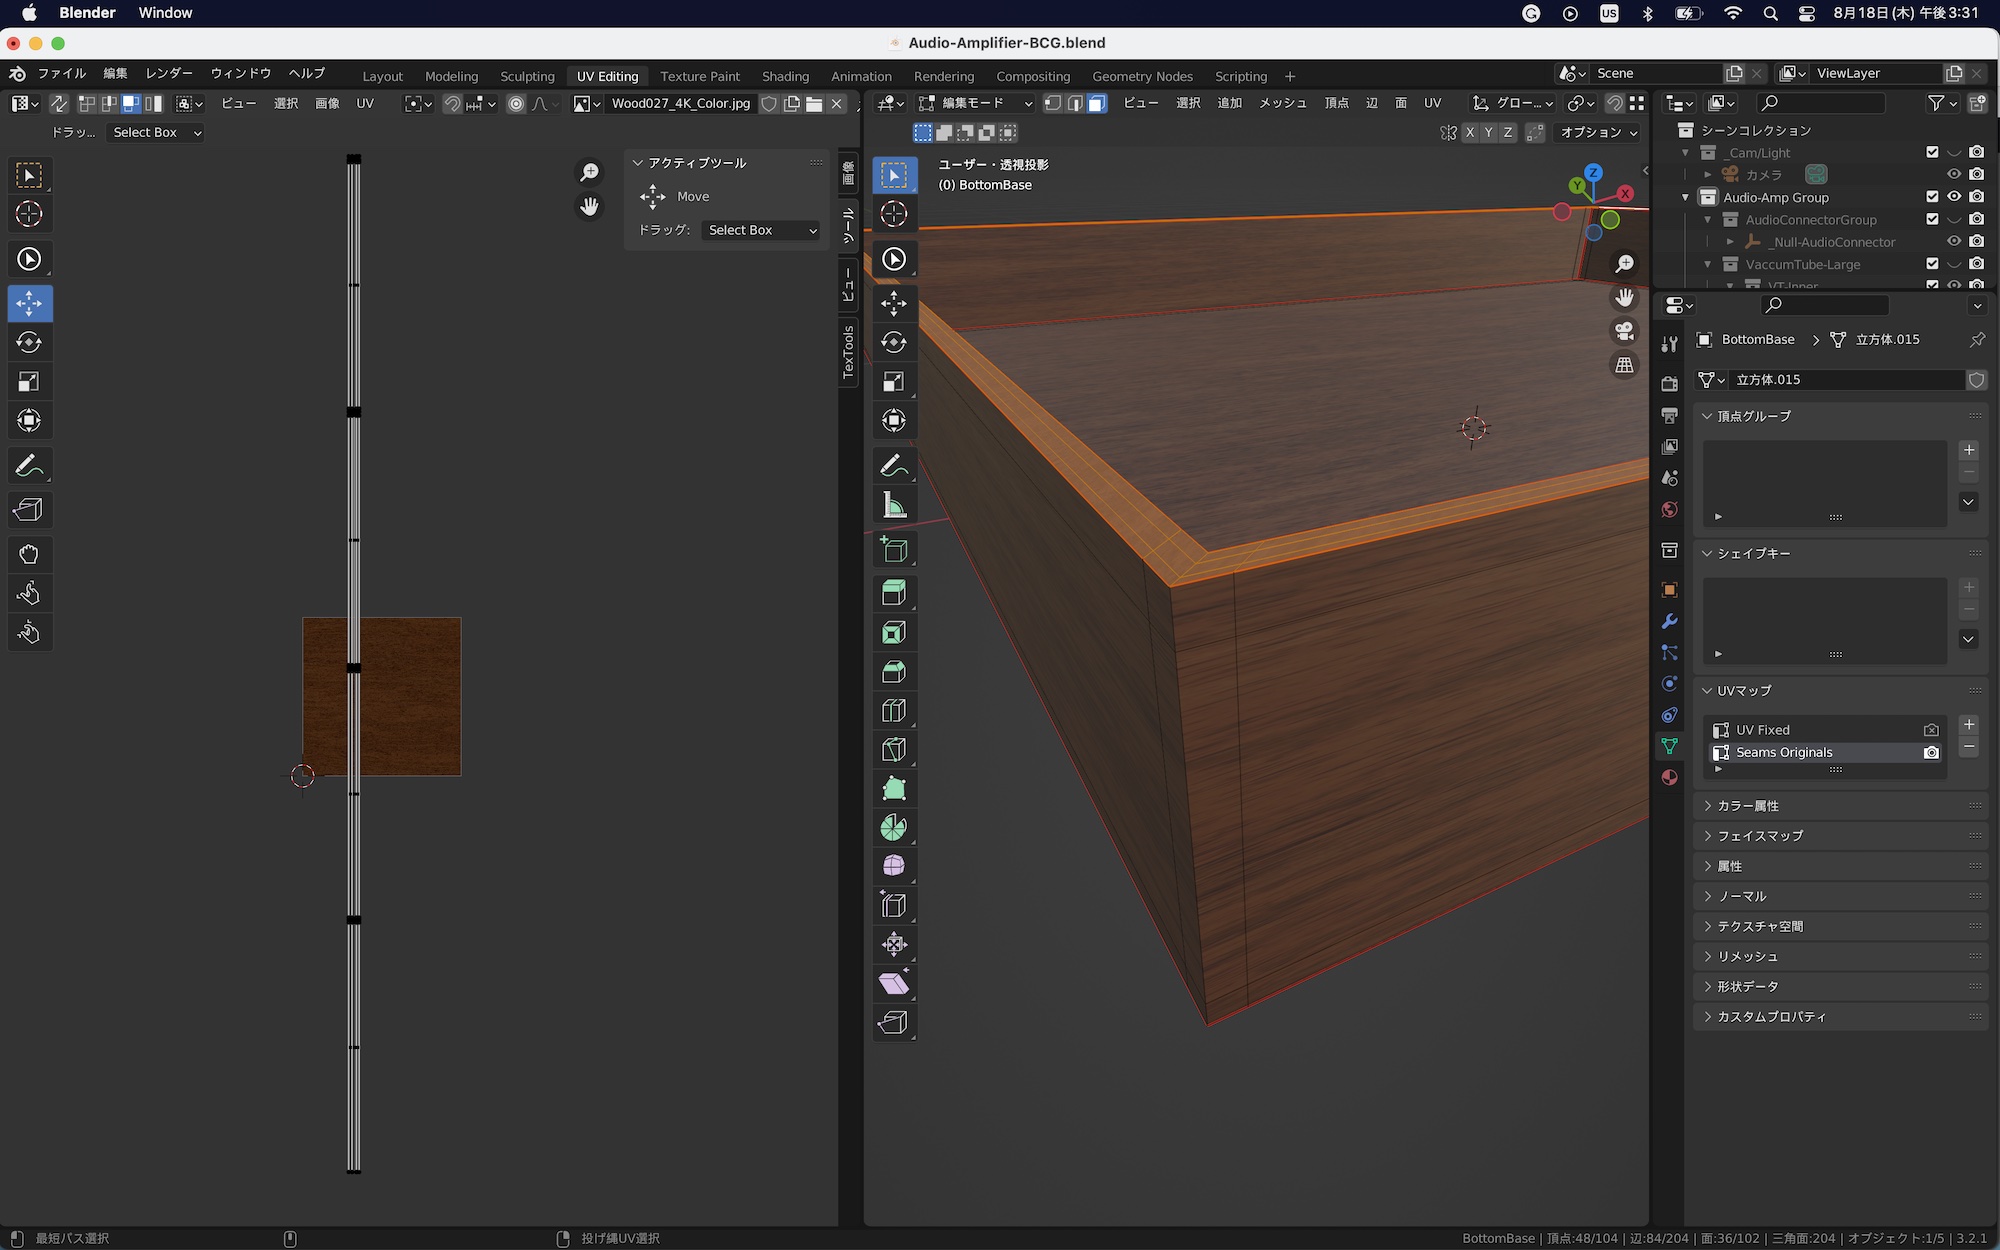Screen dimensions: 2000x1250
Task: Open the 編集モード mode dropdown
Action: pyautogui.click(x=976, y=103)
